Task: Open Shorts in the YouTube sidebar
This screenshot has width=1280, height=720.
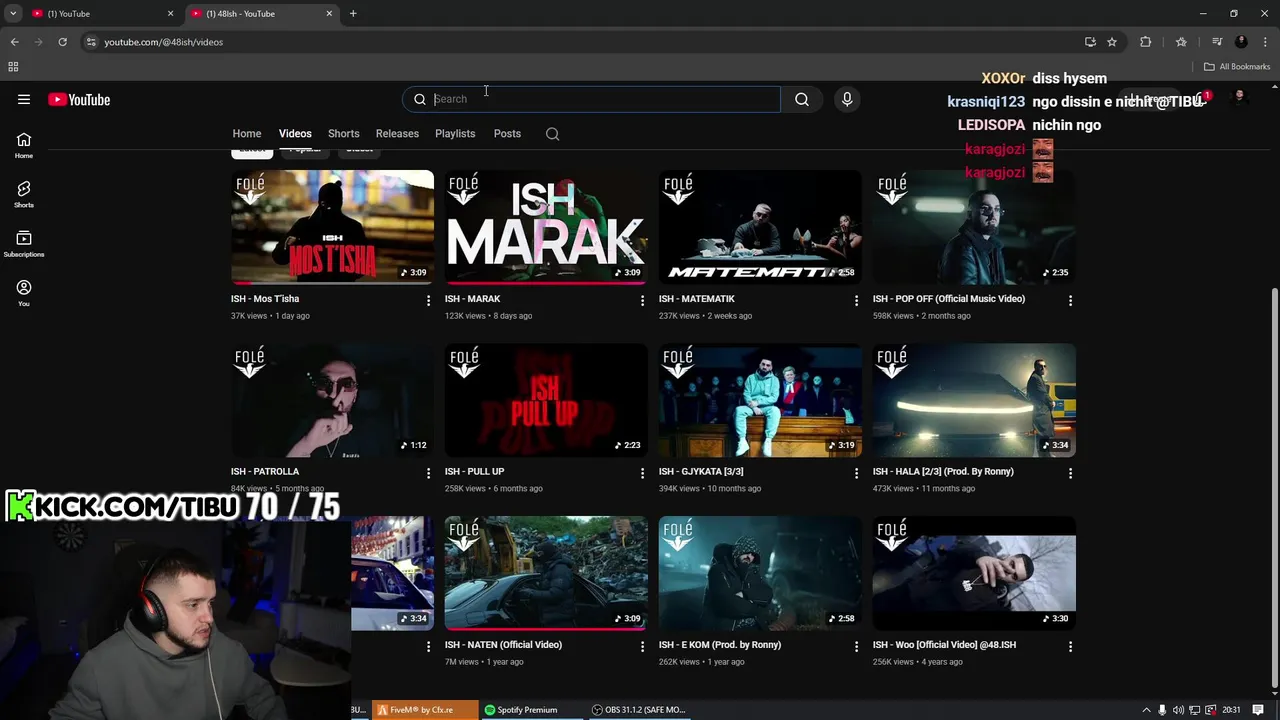Action: coord(24,194)
